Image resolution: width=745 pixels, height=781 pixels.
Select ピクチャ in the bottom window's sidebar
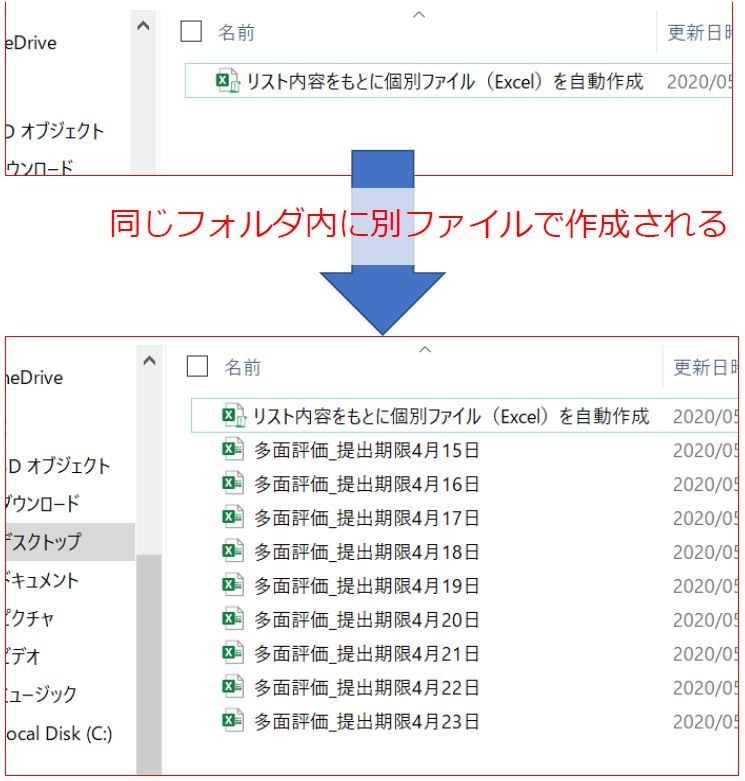click(x=30, y=618)
